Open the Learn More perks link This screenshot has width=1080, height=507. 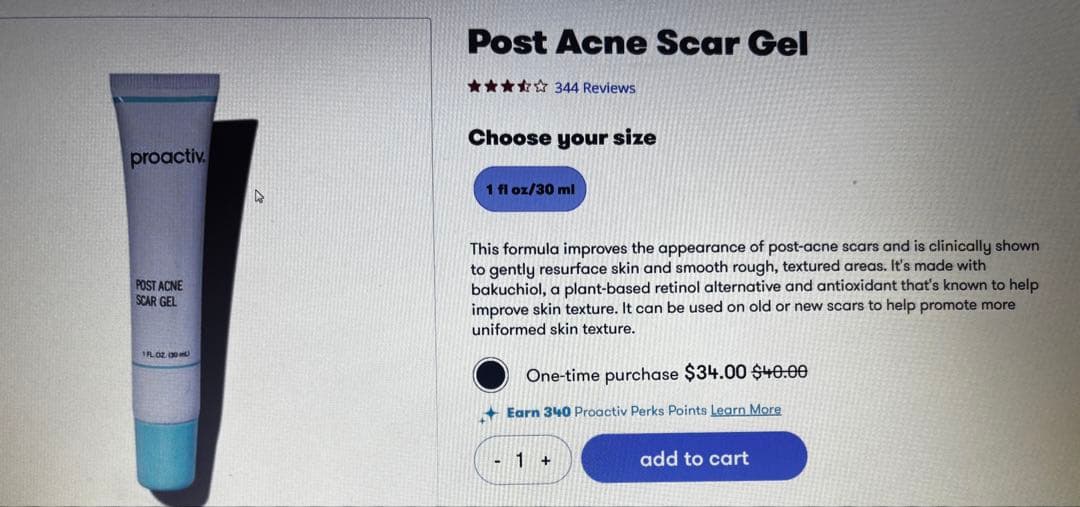[x=745, y=410]
